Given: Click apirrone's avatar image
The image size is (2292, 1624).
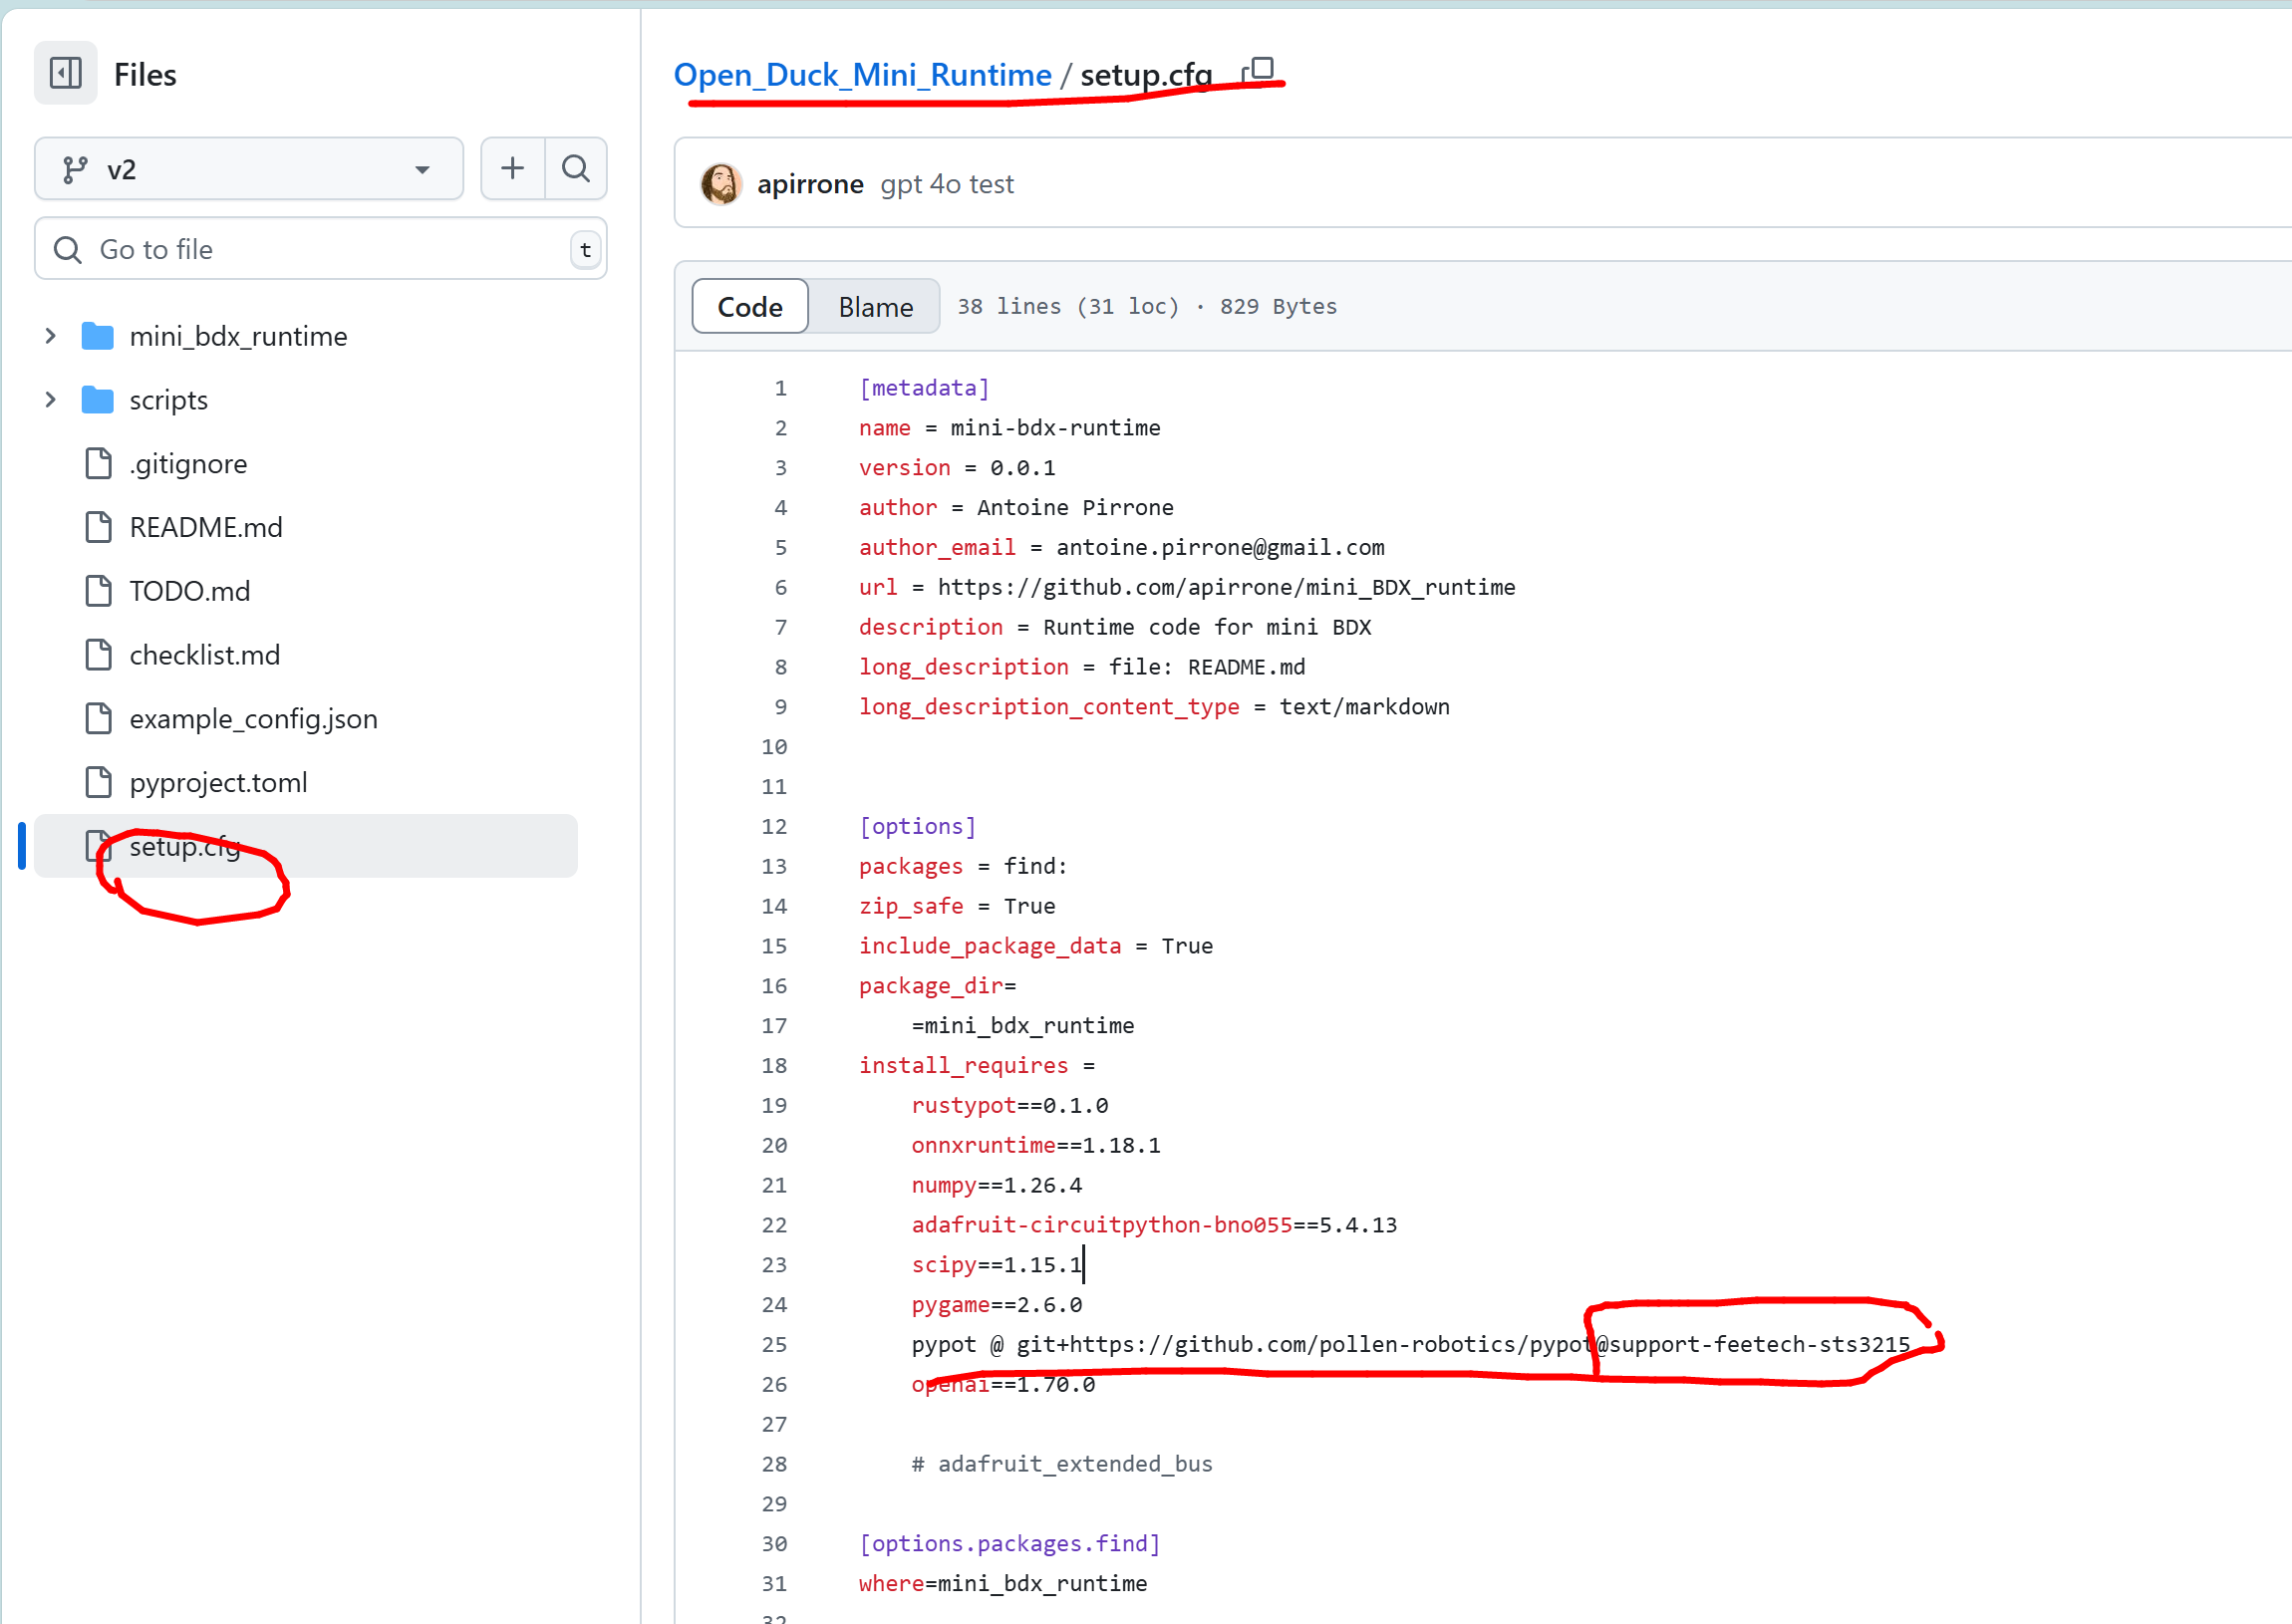Looking at the screenshot, I should pyautogui.click(x=720, y=184).
